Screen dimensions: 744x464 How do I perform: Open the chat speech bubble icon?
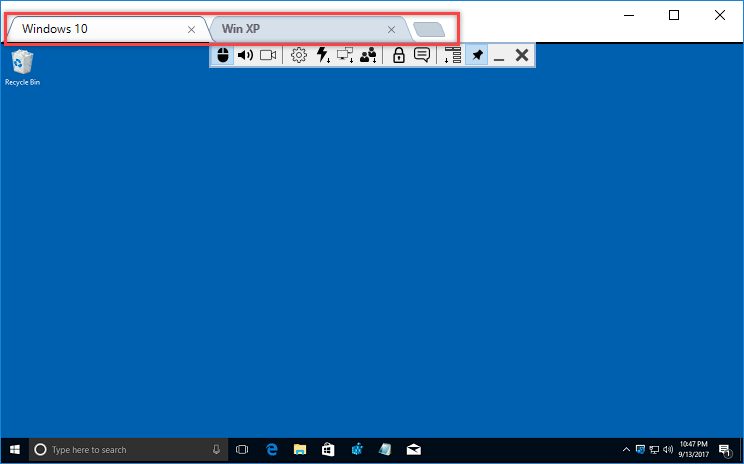(x=422, y=56)
